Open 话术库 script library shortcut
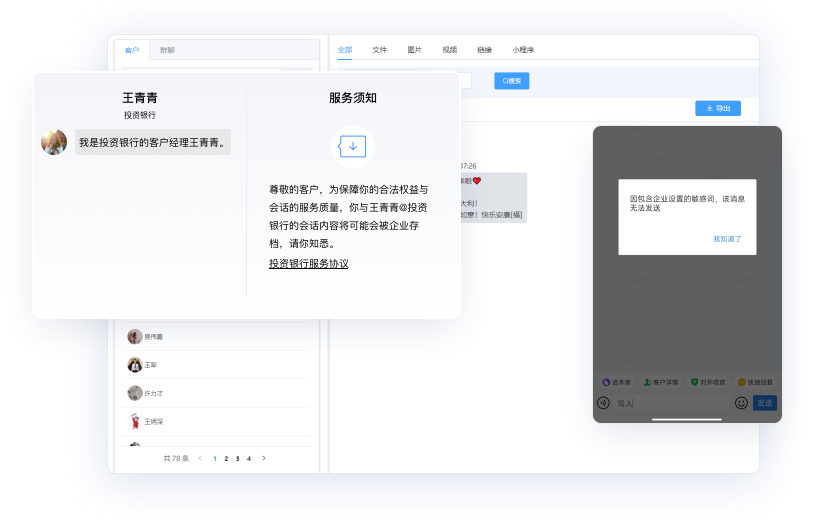 (618, 382)
